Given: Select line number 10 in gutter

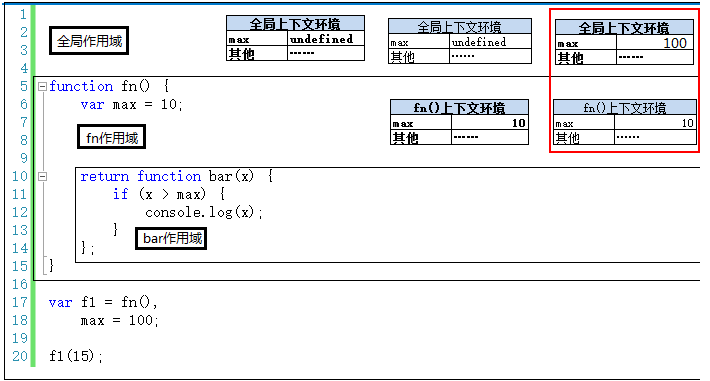Looking at the screenshot, I should click(x=20, y=176).
